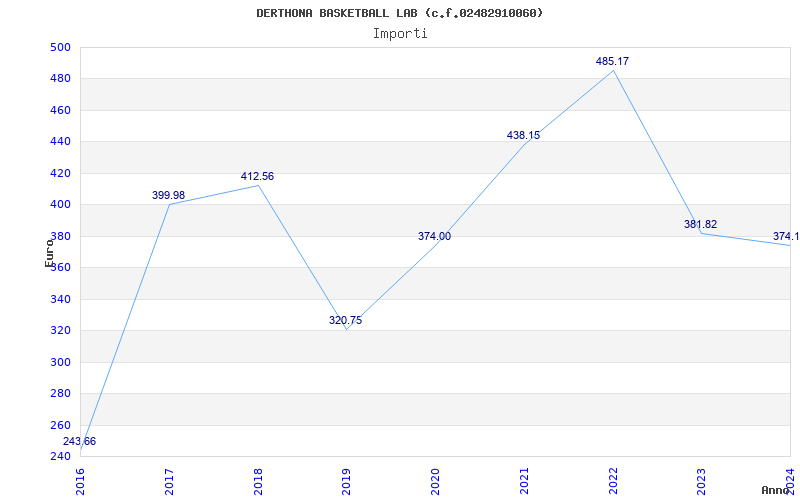This screenshot has height=500, width=800.
Task: Click the 400 y-axis tick label
Action: pos(60,205)
